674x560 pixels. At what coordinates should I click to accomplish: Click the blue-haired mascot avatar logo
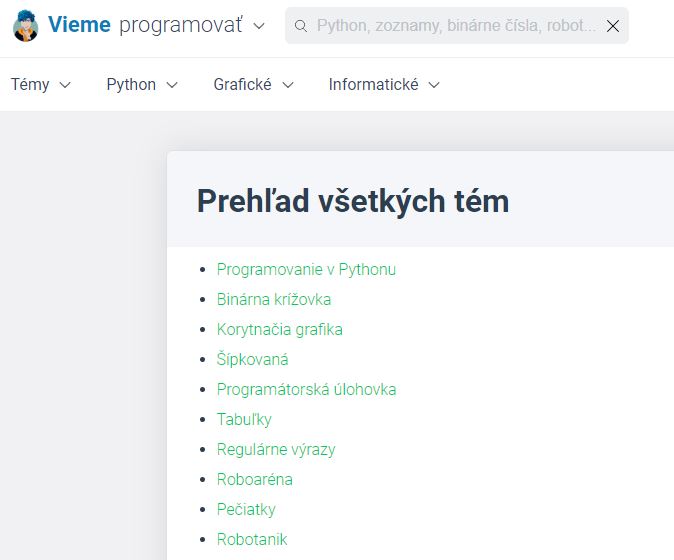(26, 26)
